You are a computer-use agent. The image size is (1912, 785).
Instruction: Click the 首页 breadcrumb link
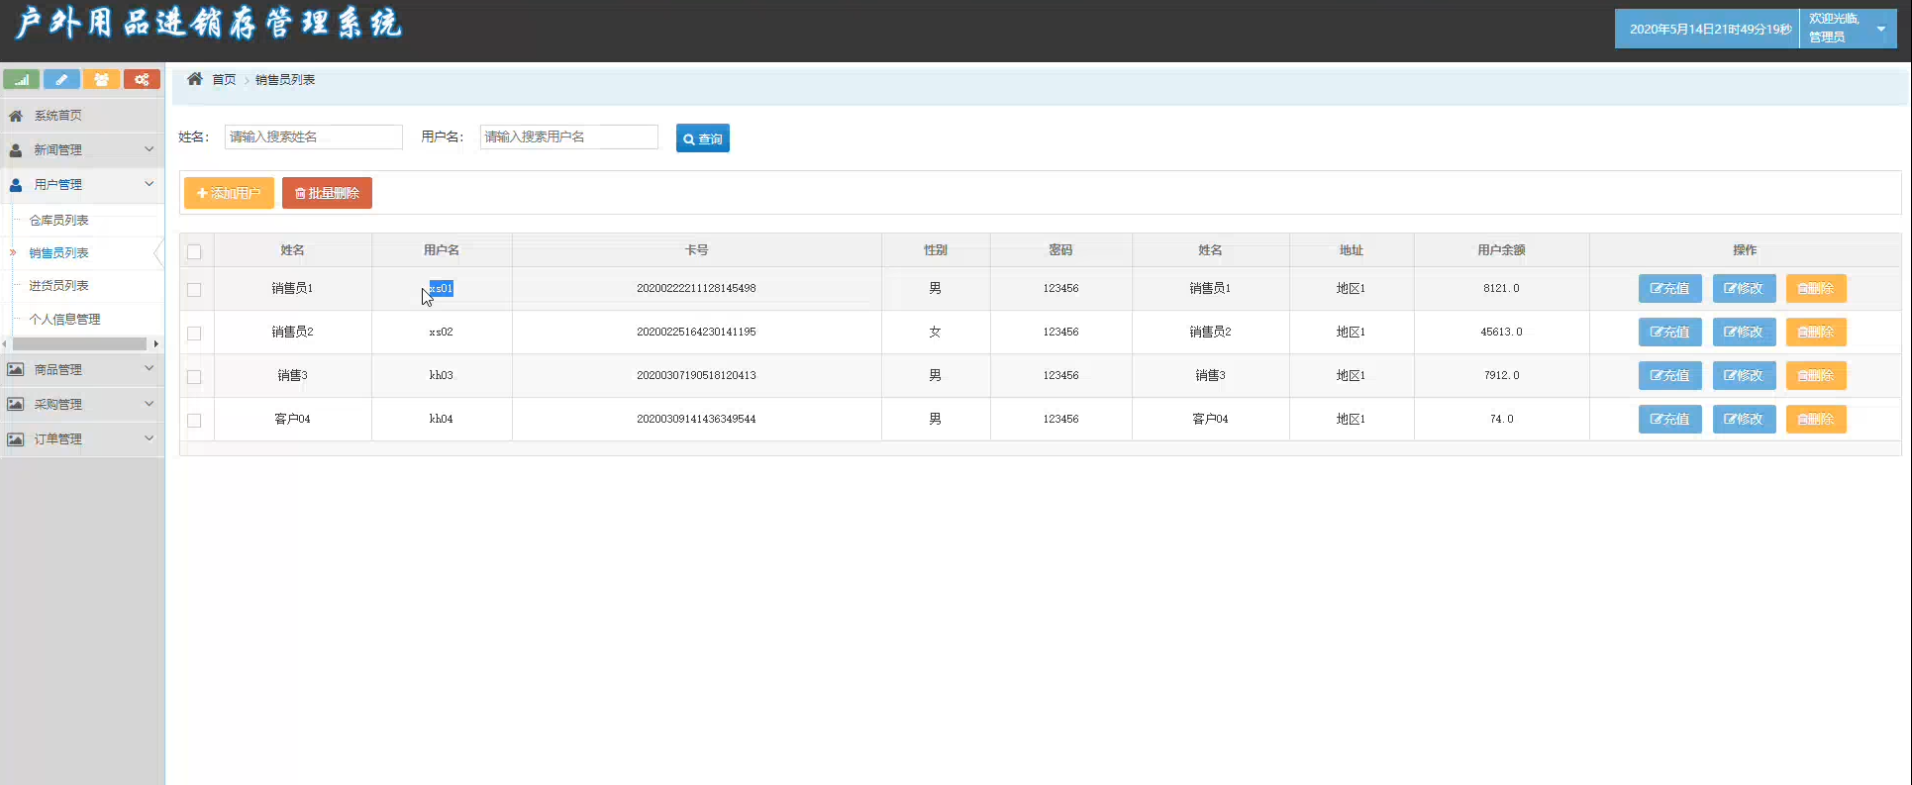pos(224,80)
